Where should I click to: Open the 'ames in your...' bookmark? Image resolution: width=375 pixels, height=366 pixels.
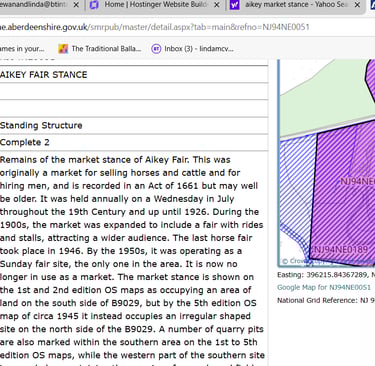(x=22, y=49)
